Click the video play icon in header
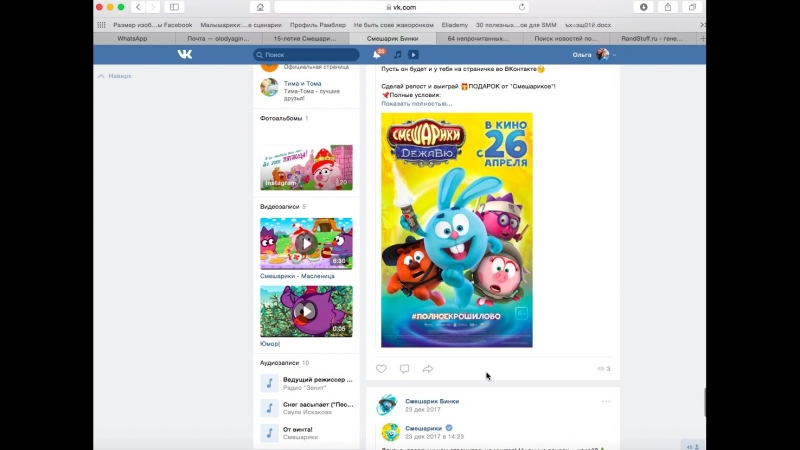 coord(413,55)
